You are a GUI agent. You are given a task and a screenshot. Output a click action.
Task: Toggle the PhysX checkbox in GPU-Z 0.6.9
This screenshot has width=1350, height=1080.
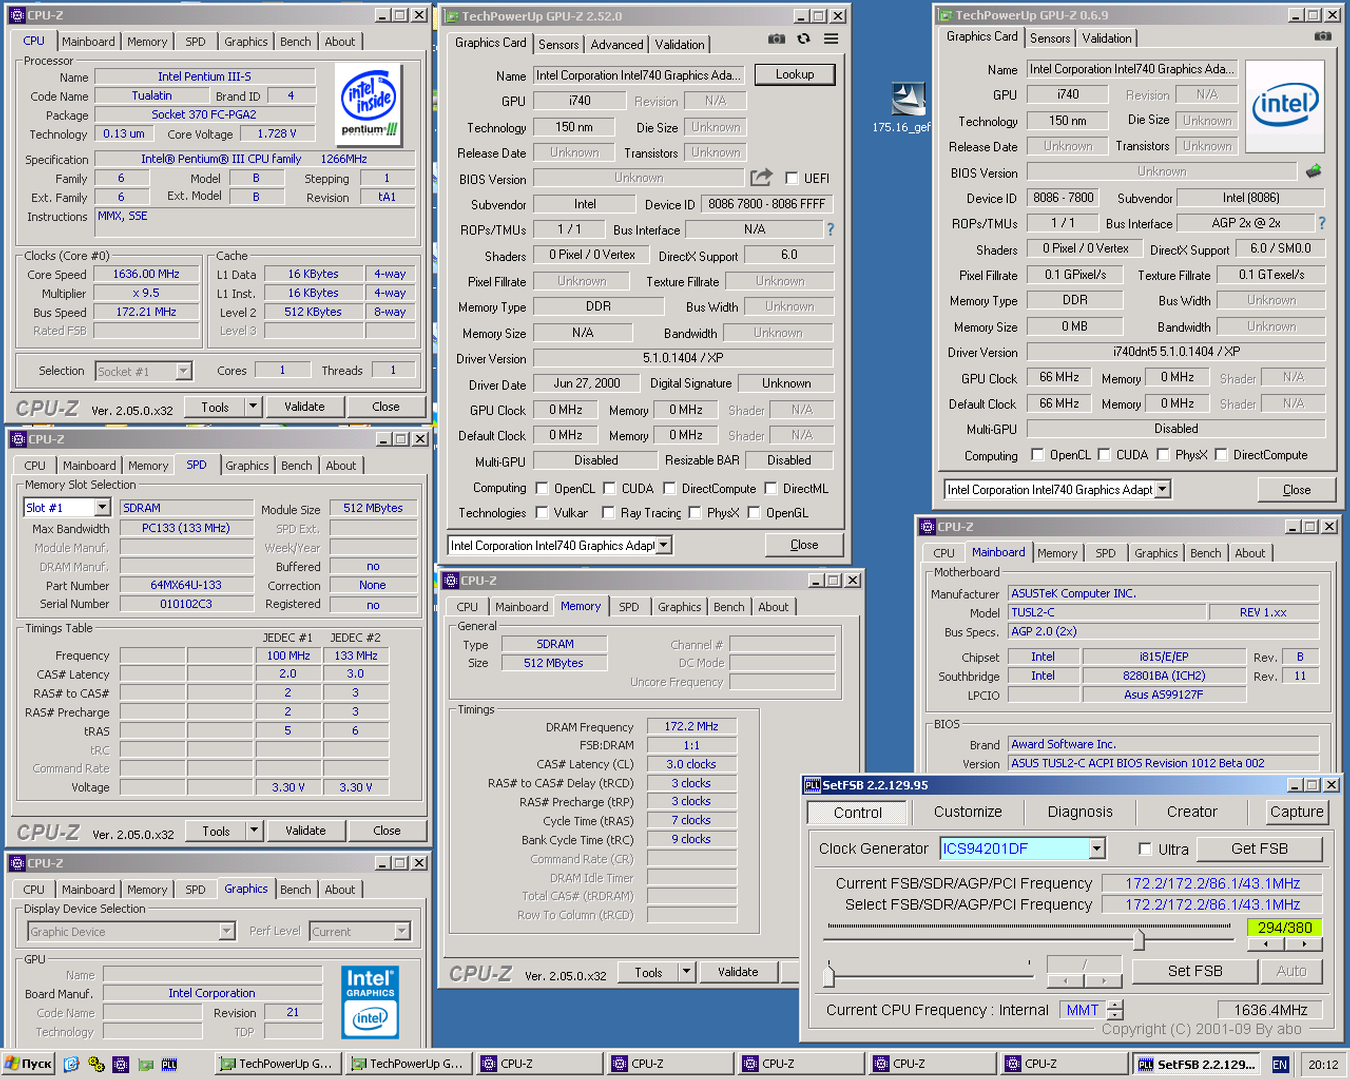tap(1163, 454)
